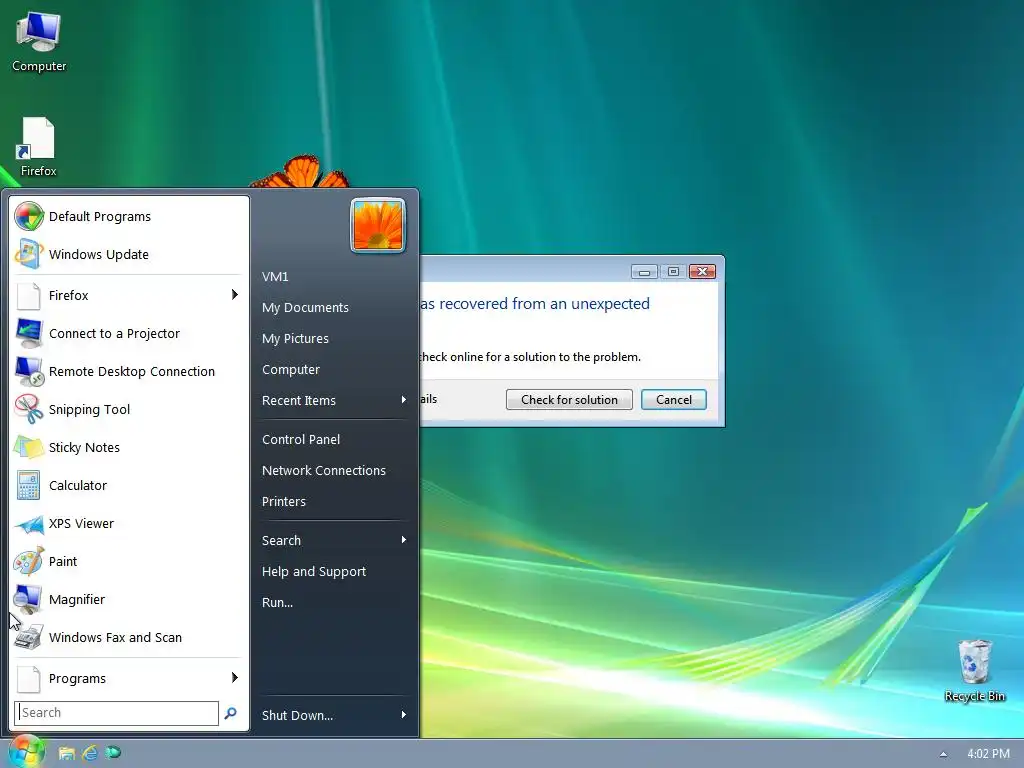This screenshot has width=1024, height=768.
Task: Open Windows Fax and Scan icon
Action: pos(29,637)
